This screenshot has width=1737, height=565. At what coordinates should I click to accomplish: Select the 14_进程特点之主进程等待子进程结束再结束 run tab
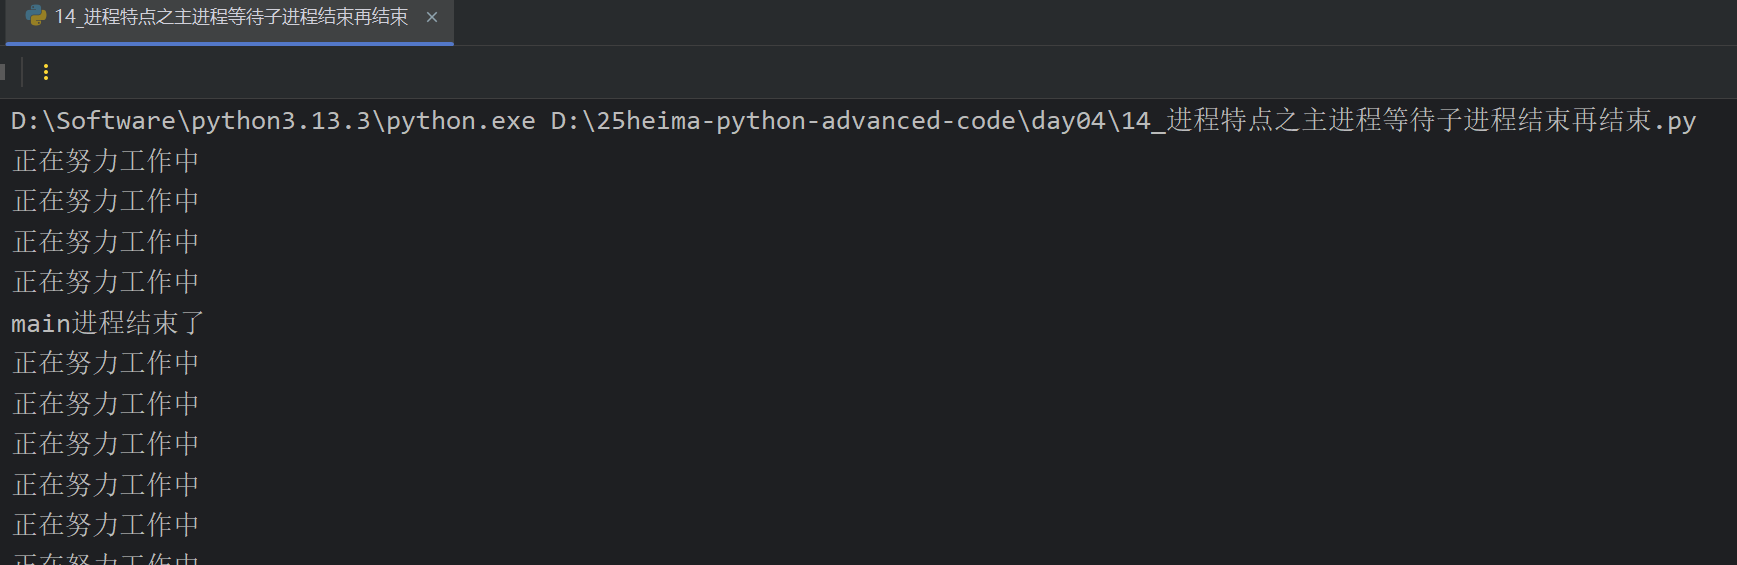[230, 18]
